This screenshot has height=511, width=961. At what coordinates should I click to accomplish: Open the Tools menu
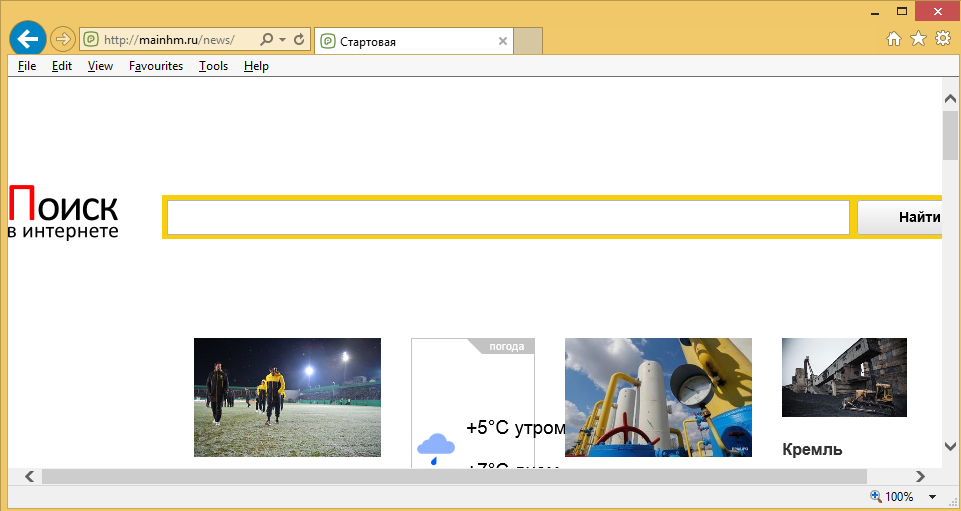(x=213, y=66)
